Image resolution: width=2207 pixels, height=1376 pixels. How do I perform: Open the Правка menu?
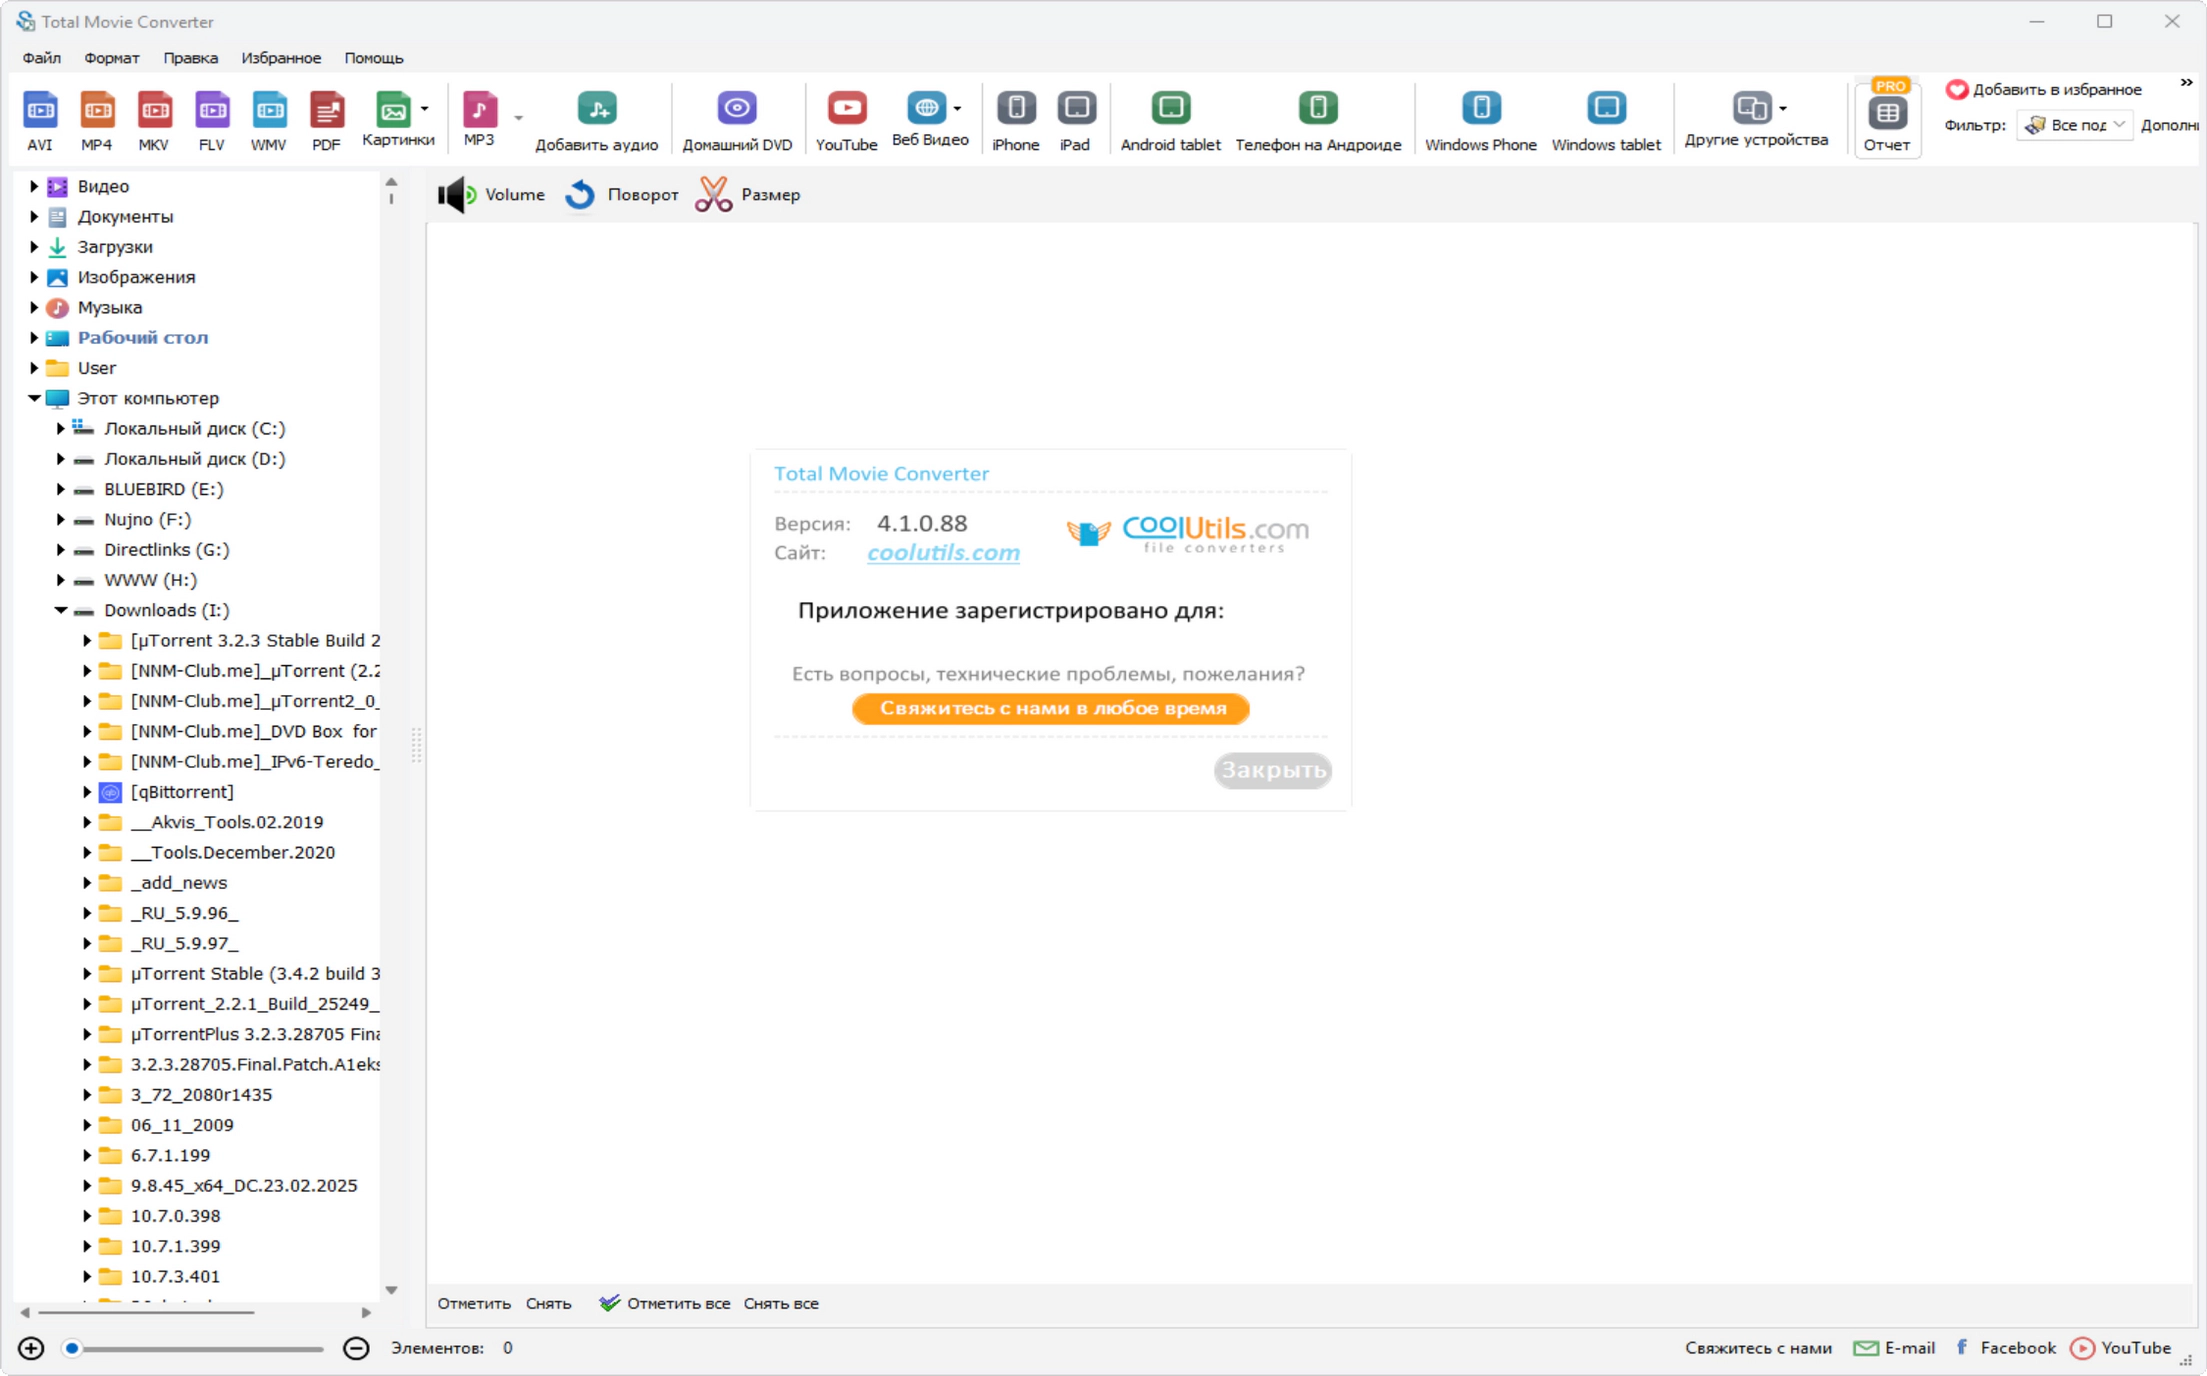[x=191, y=58]
